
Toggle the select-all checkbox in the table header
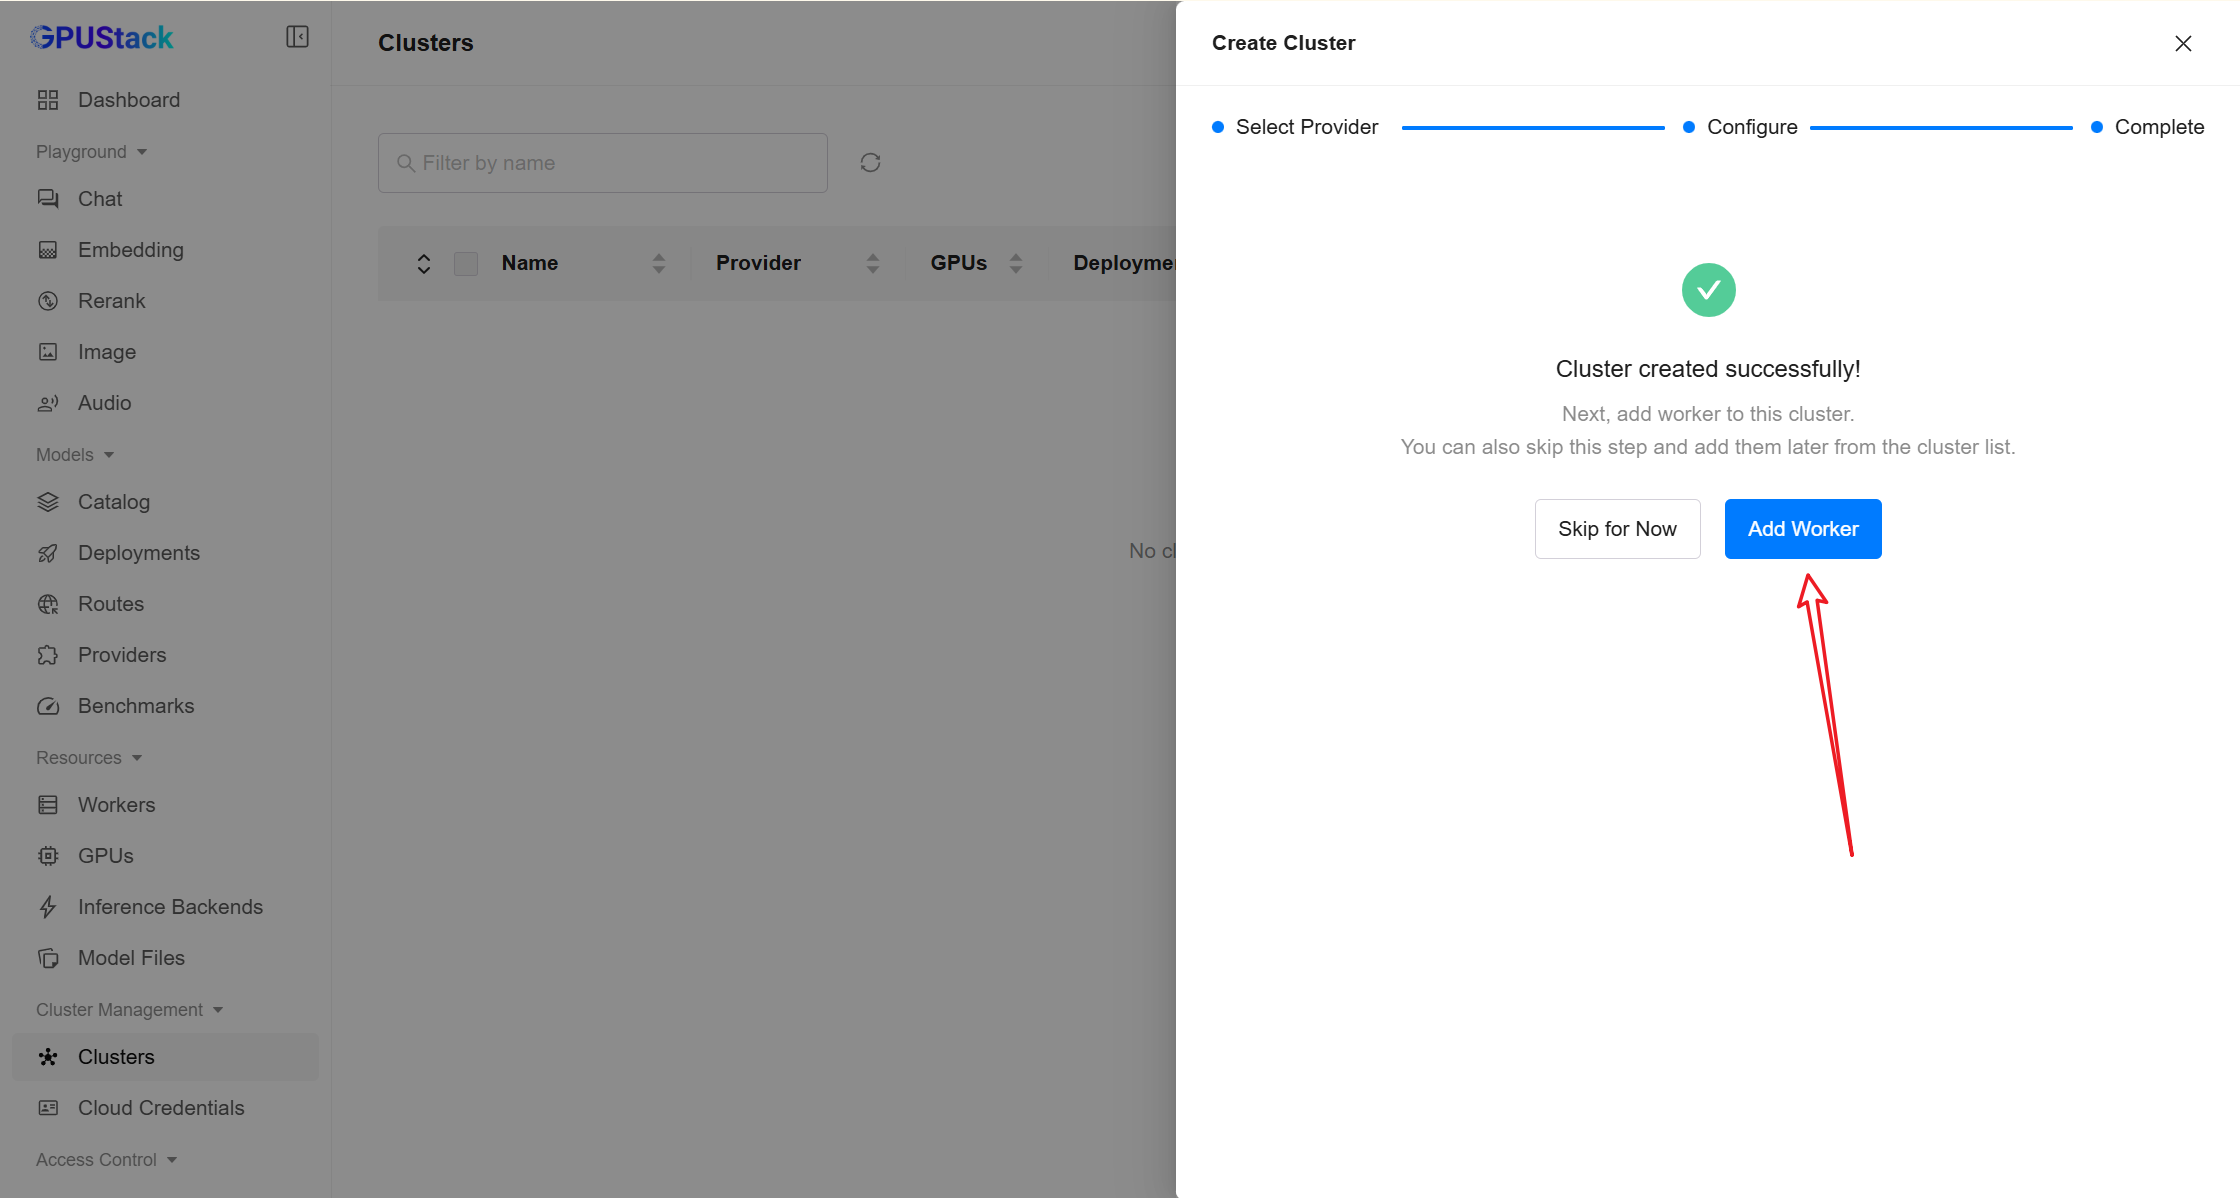pyautogui.click(x=466, y=263)
